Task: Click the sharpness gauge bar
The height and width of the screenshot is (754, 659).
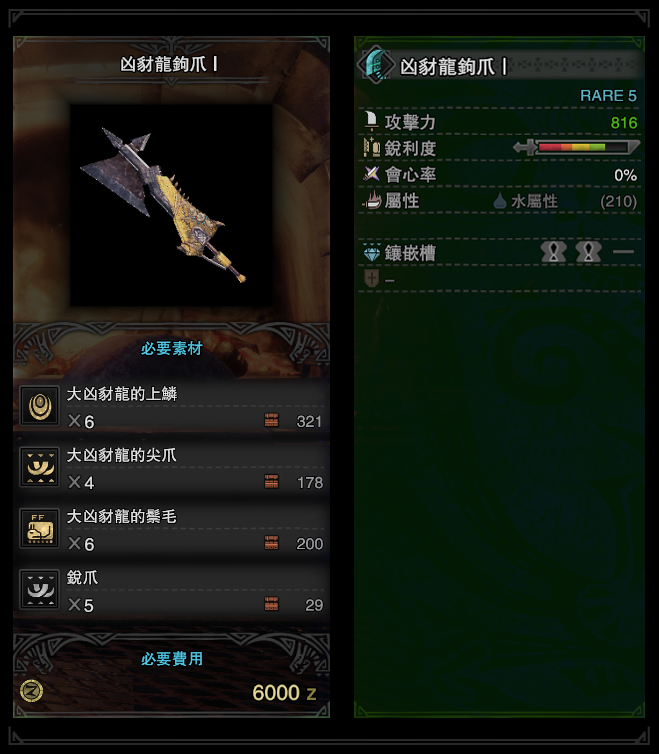Action: point(576,147)
